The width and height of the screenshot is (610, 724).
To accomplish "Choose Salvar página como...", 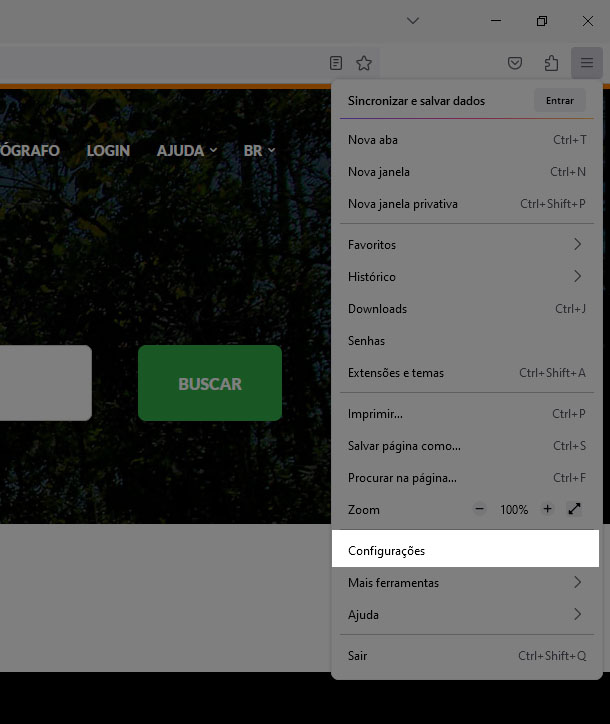I will (x=467, y=446).
